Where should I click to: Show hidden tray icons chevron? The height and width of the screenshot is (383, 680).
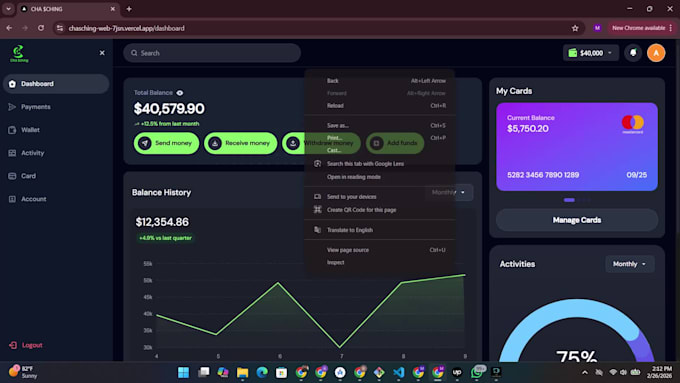(x=585, y=372)
